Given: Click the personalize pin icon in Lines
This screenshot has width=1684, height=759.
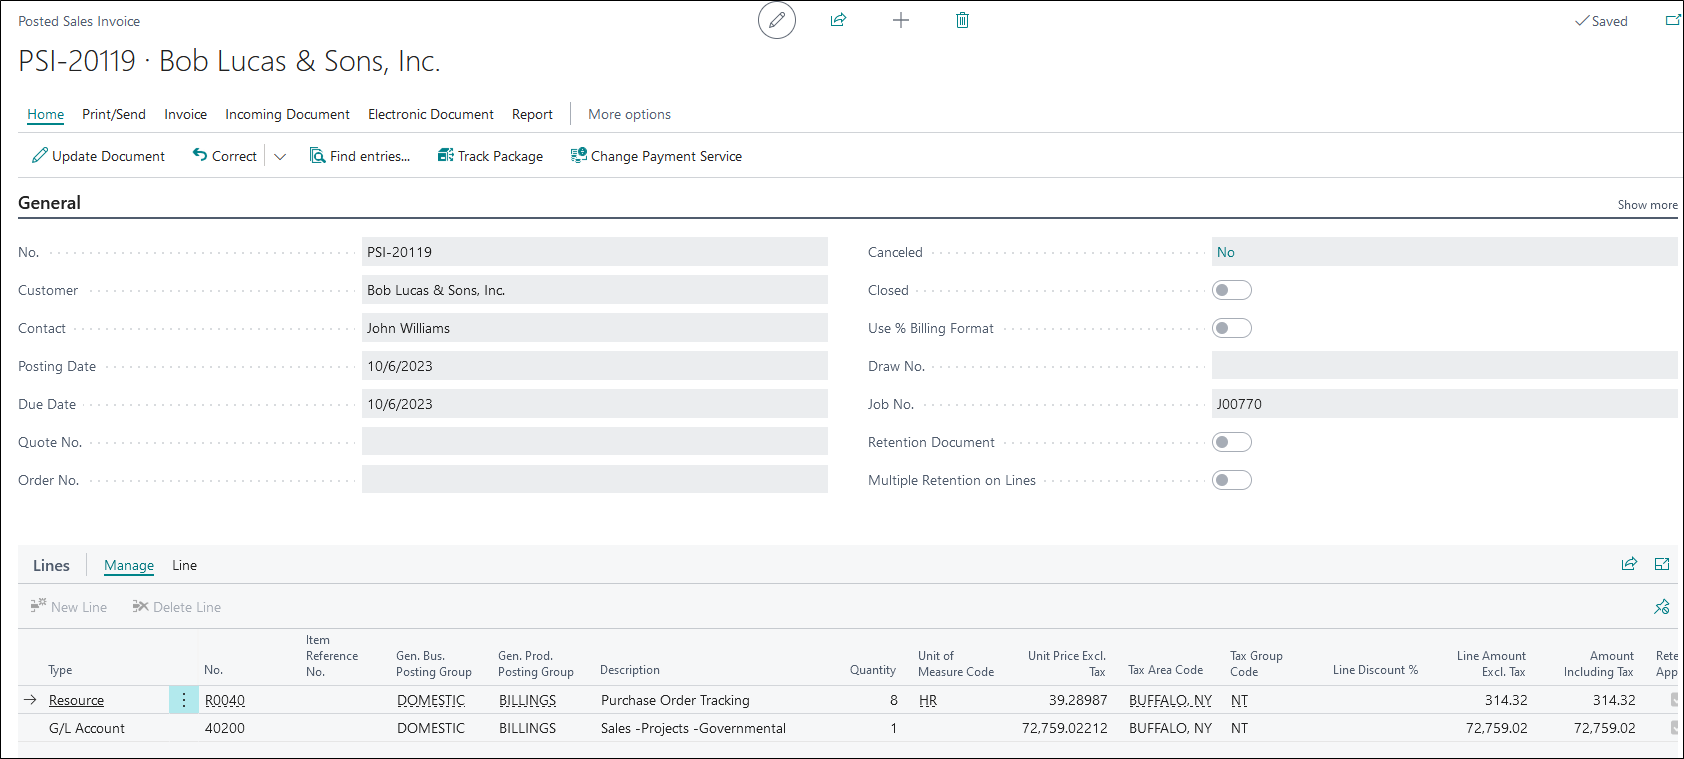Looking at the screenshot, I should (x=1662, y=607).
